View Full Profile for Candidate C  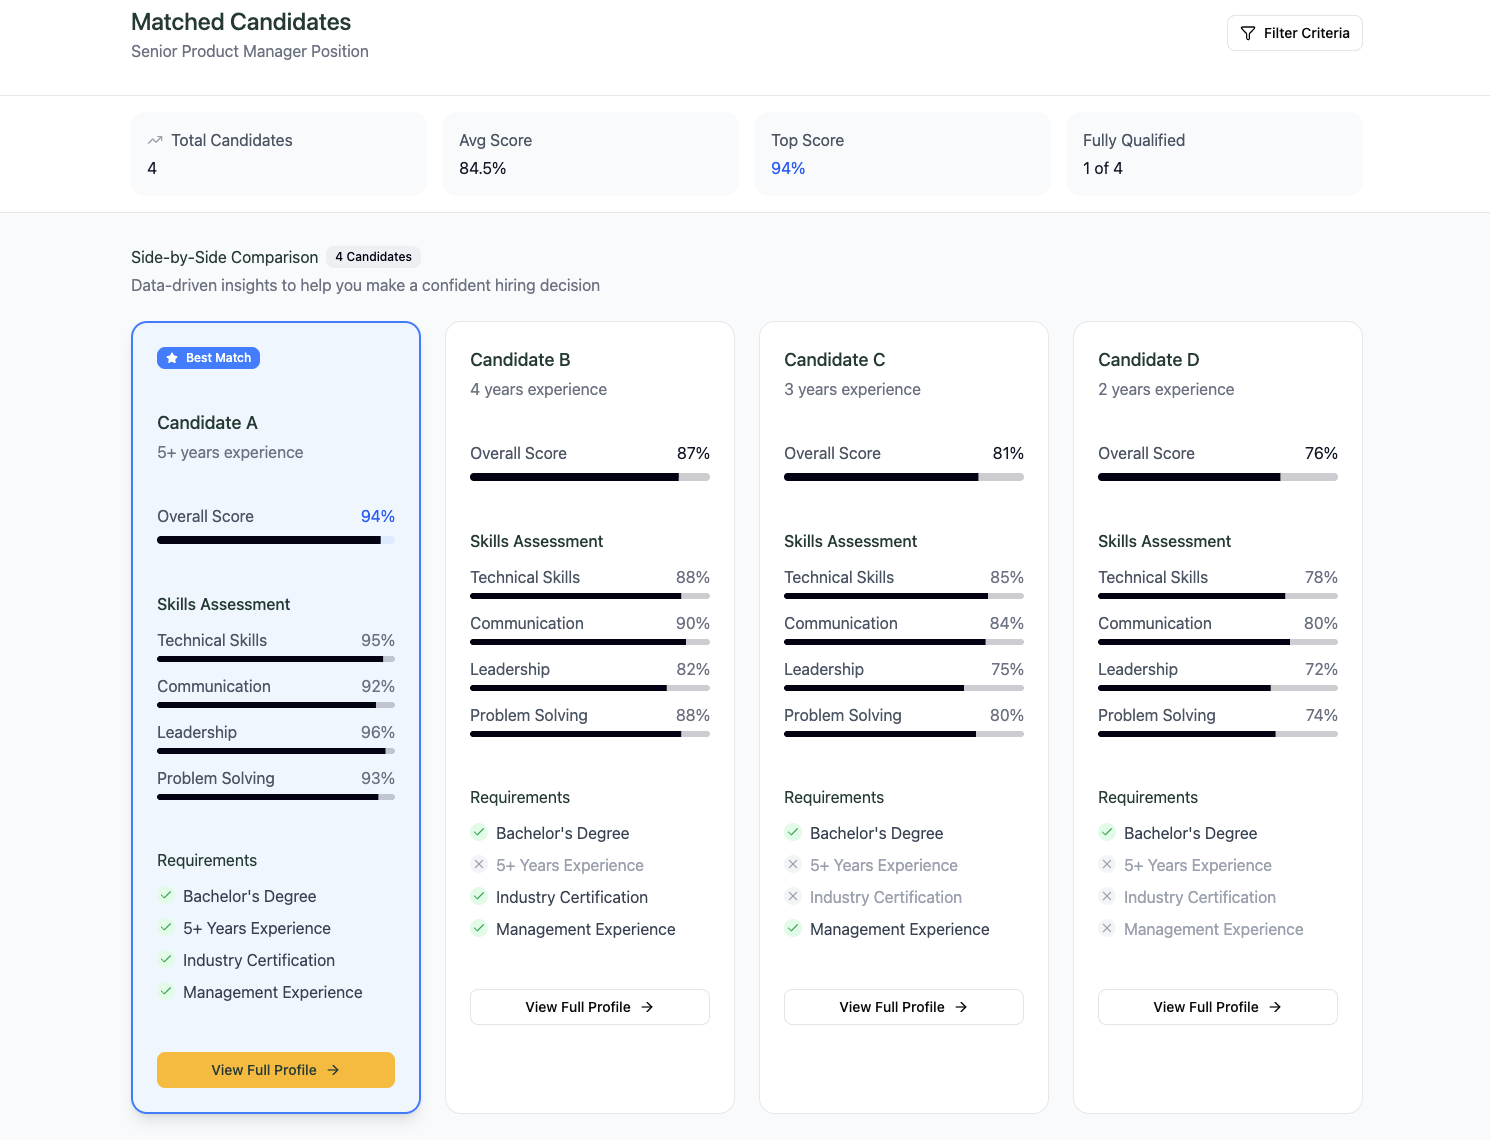903,1007
